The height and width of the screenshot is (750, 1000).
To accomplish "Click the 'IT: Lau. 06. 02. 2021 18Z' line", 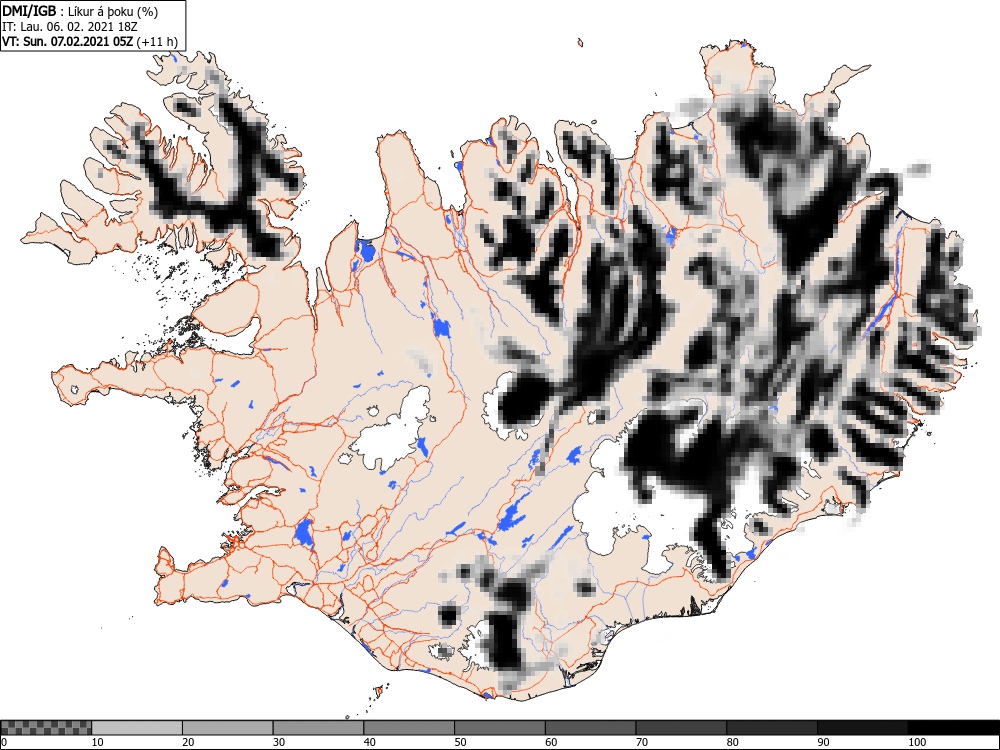I will coord(70,27).
